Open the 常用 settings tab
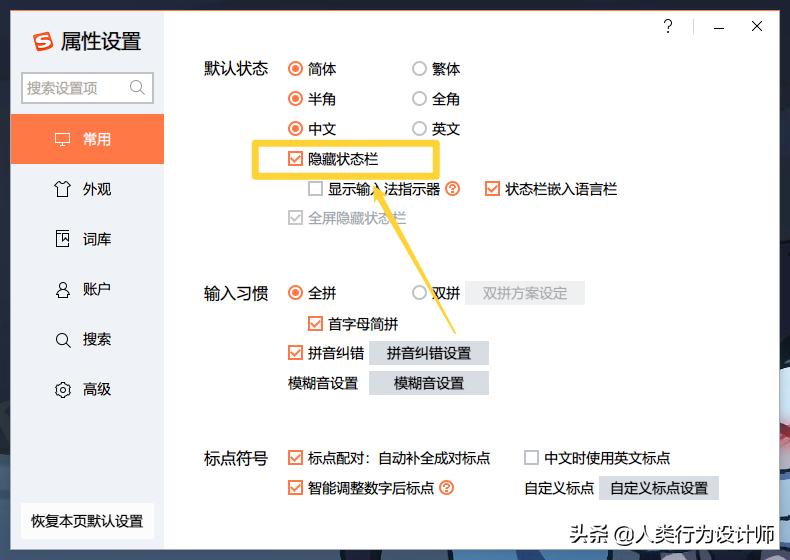This screenshot has height=560, width=790. coord(87,139)
